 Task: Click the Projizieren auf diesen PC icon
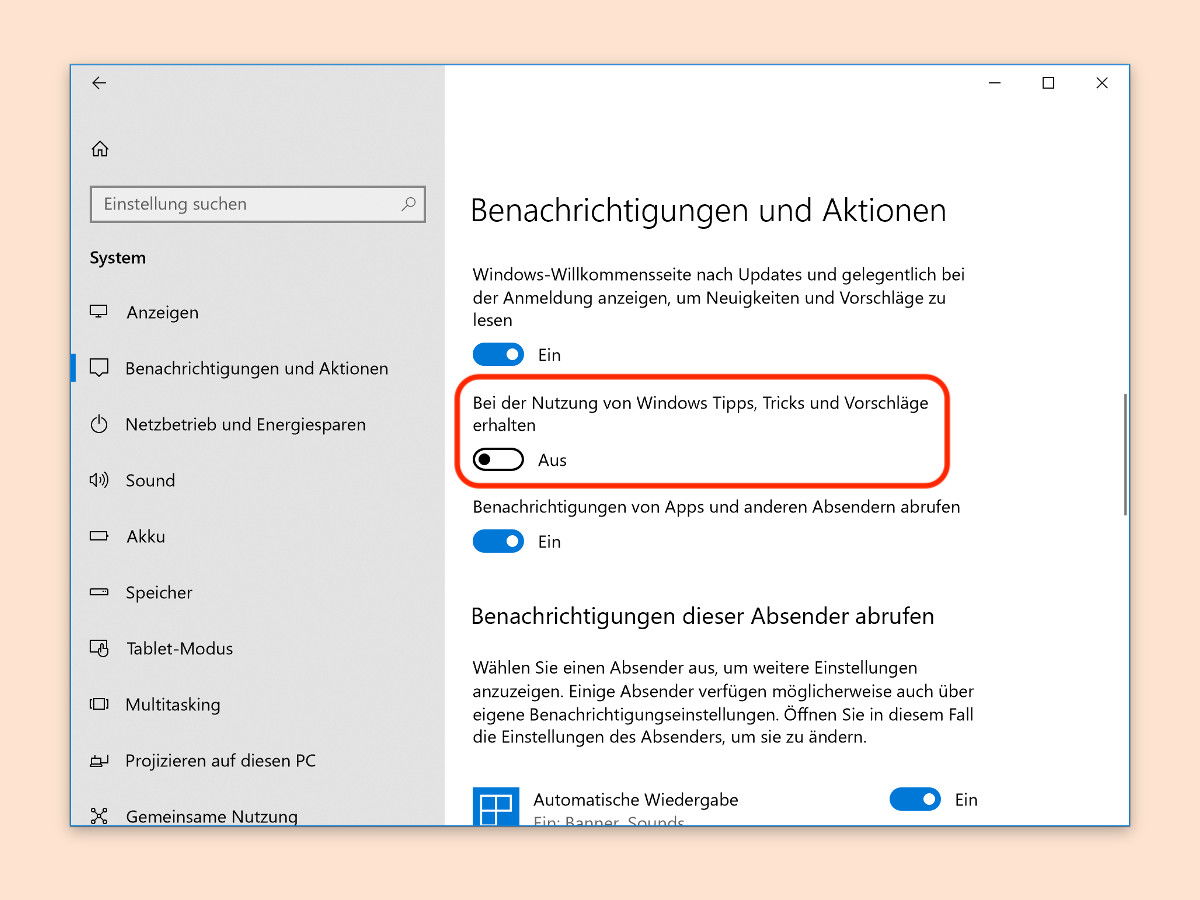tap(99, 761)
